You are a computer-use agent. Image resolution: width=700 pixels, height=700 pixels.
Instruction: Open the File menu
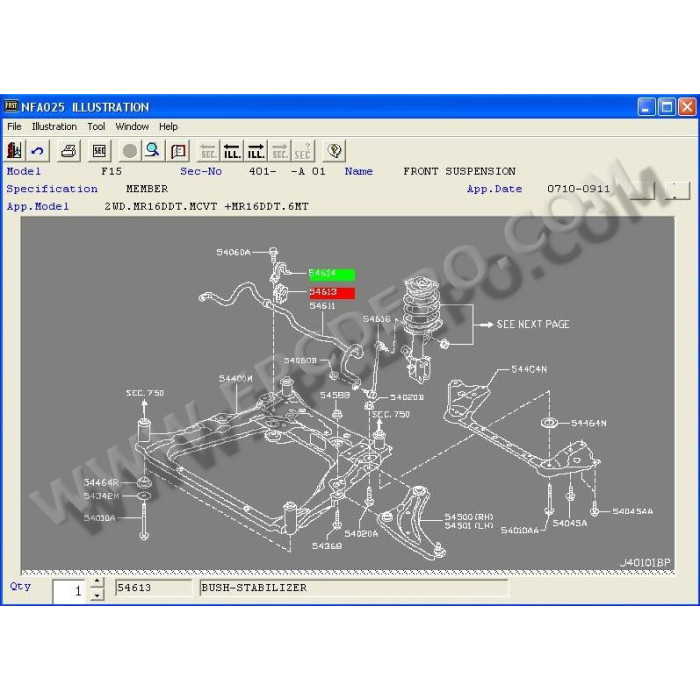point(14,127)
